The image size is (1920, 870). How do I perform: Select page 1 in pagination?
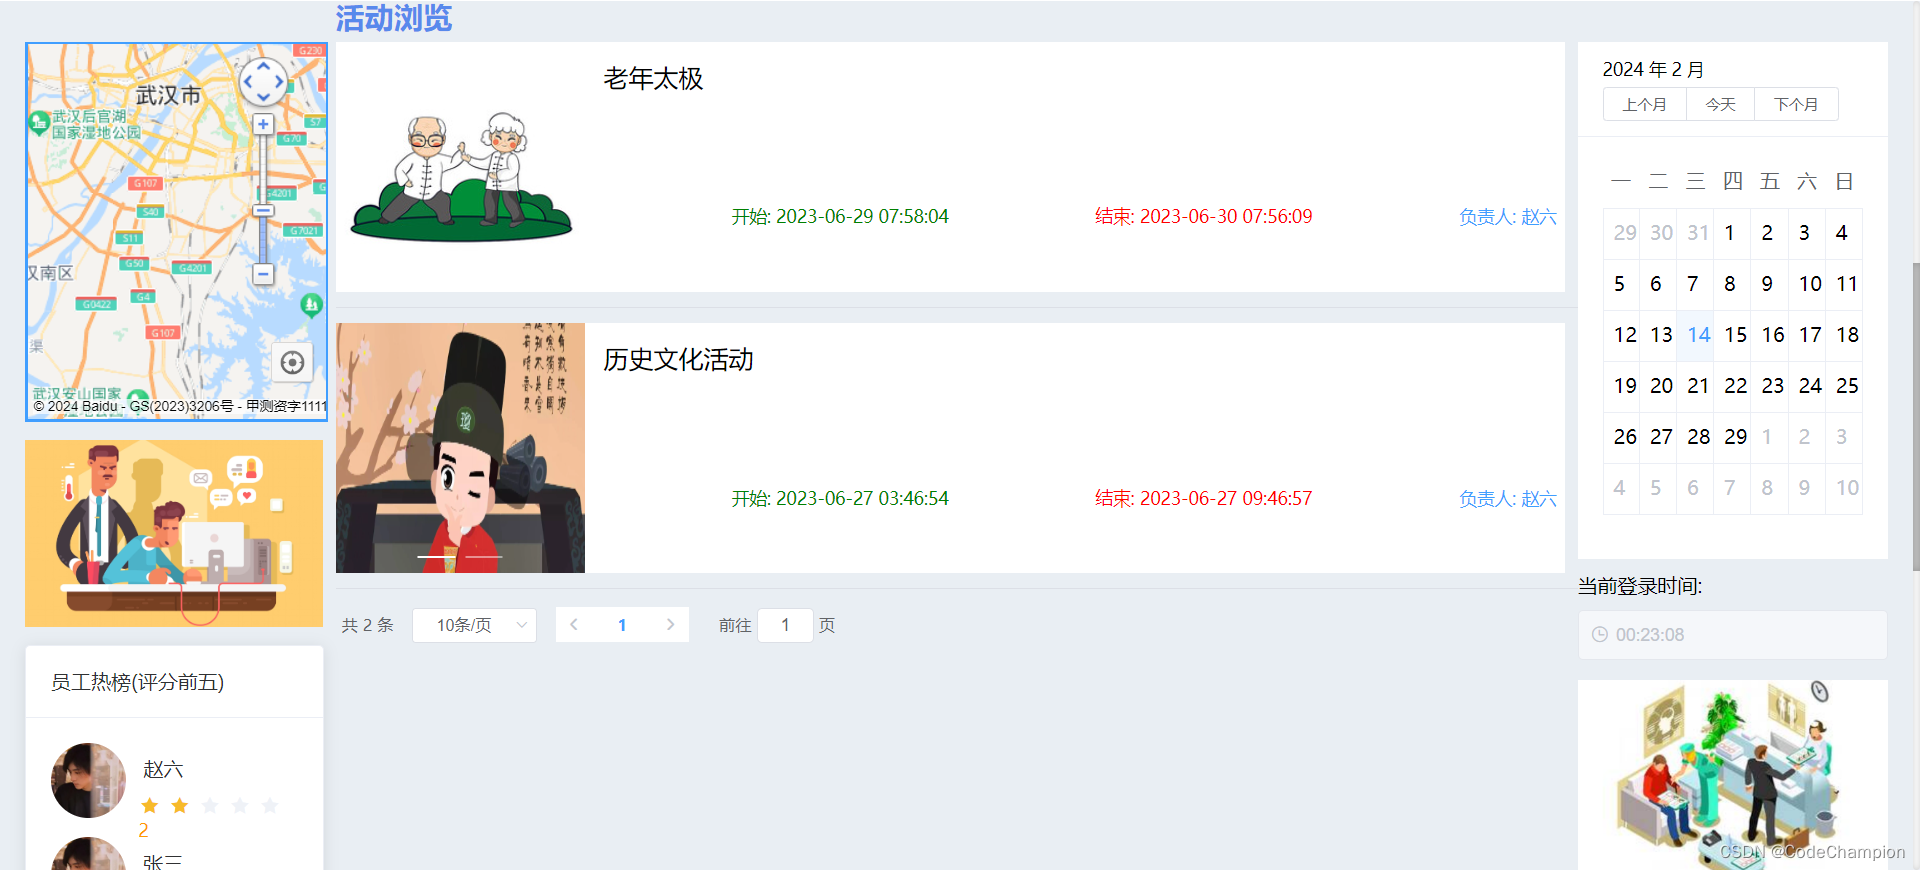[x=622, y=625]
